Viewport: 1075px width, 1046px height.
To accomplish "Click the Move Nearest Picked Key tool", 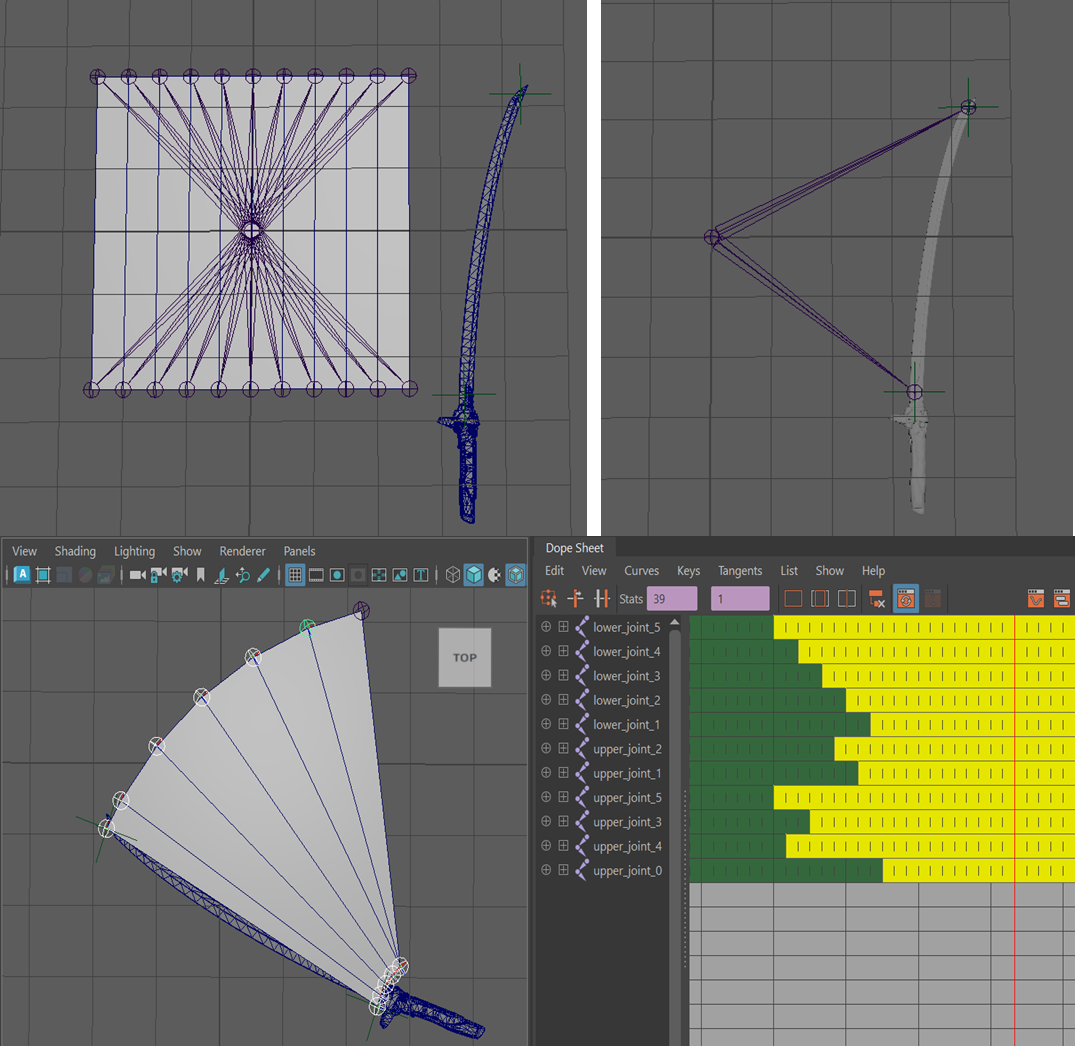I will pyautogui.click(x=575, y=599).
